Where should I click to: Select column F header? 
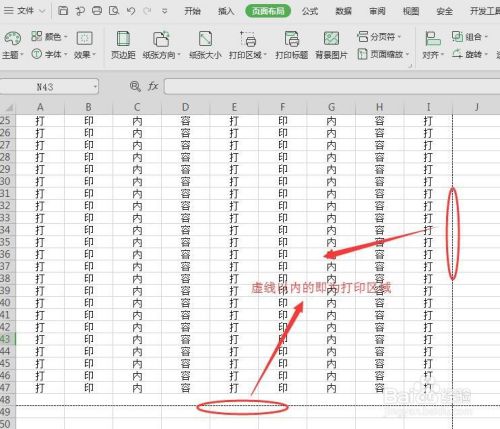283,108
